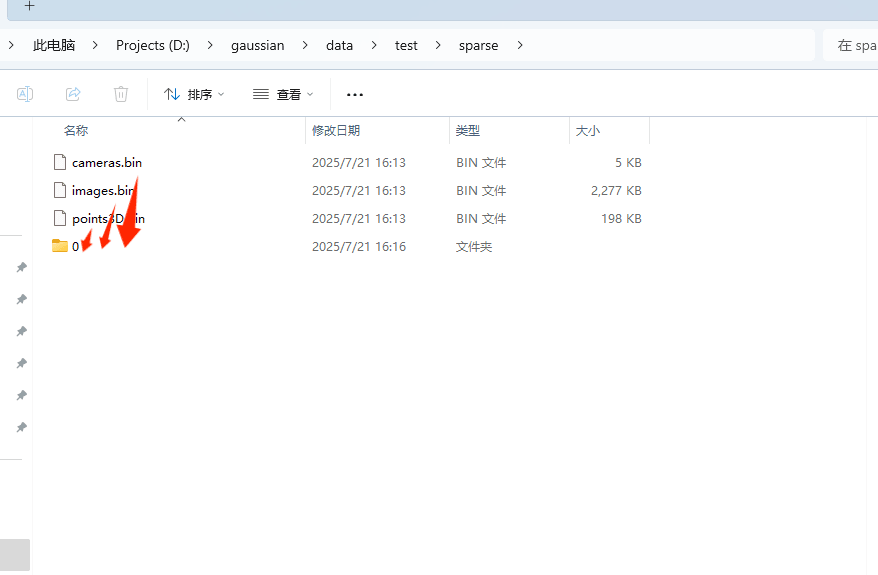Sort files by the 修改日期 column header
Viewport: 878px width, 575px height.
click(336, 130)
